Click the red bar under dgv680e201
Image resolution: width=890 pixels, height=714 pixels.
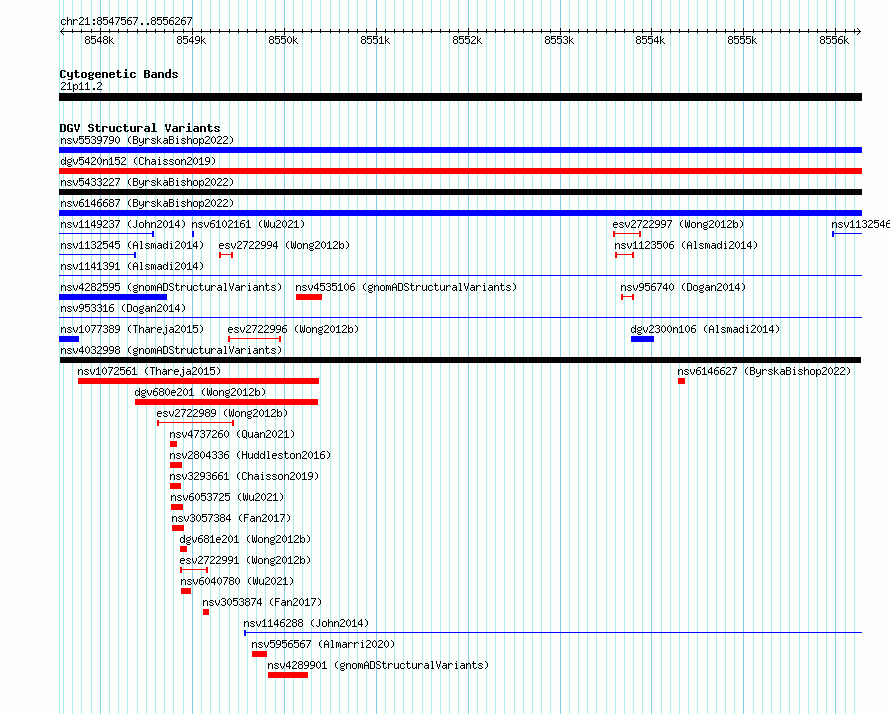[x=226, y=402]
